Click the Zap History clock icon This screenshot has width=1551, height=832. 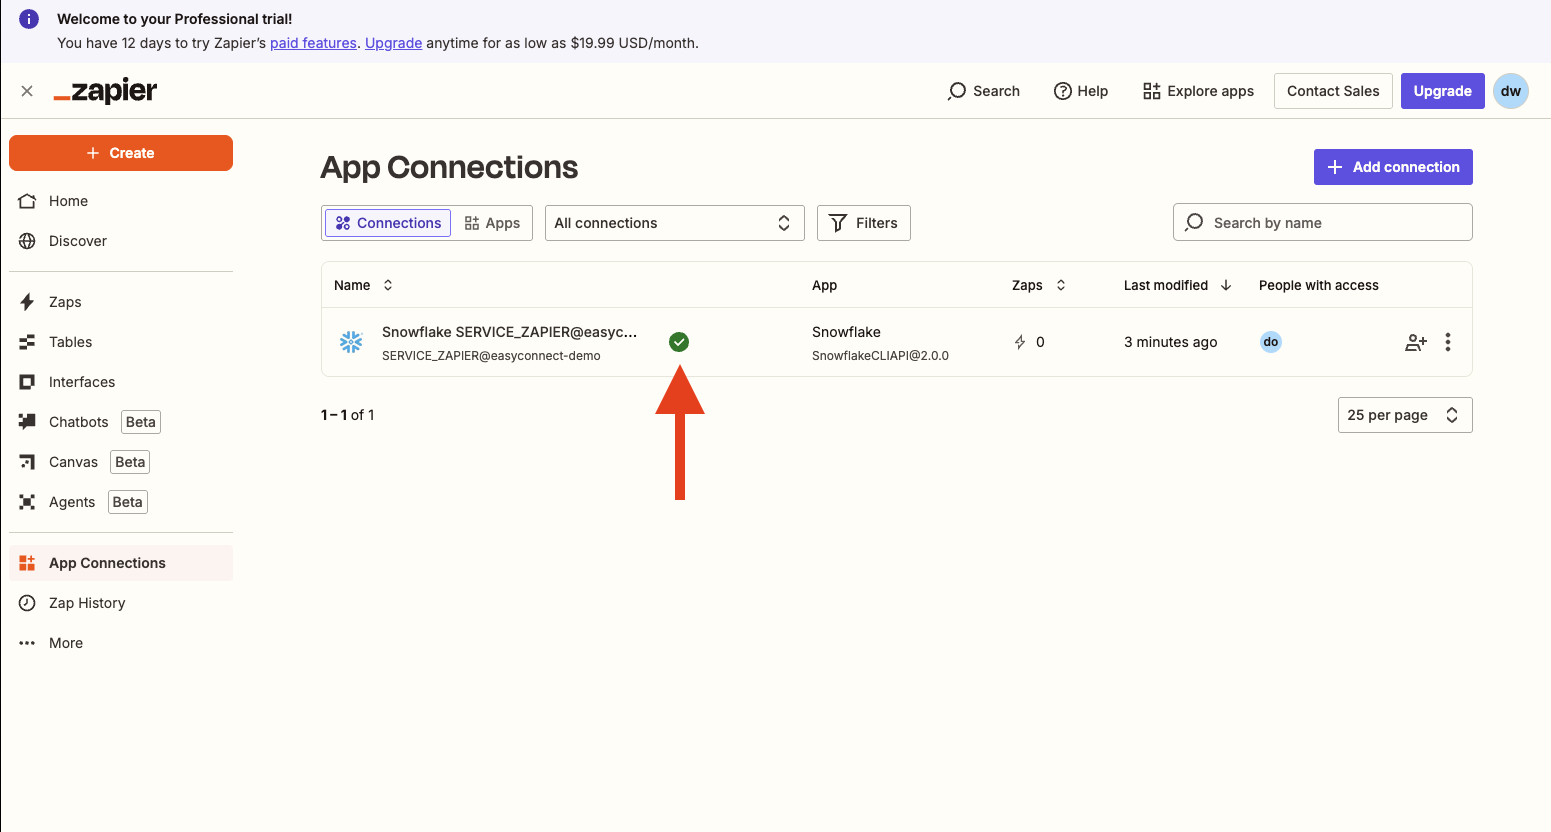click(27, 603)
